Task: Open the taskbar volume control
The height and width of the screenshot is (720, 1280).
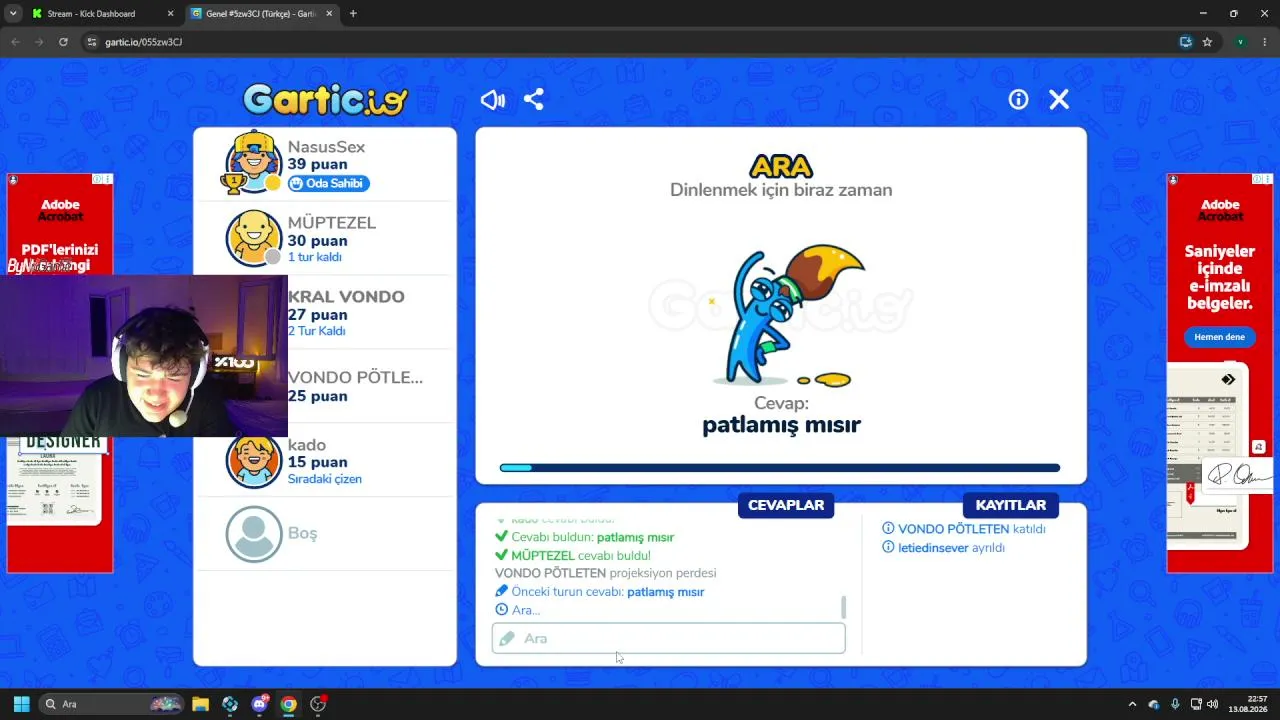Action: pyautogui.click(x=1212, y=704)
